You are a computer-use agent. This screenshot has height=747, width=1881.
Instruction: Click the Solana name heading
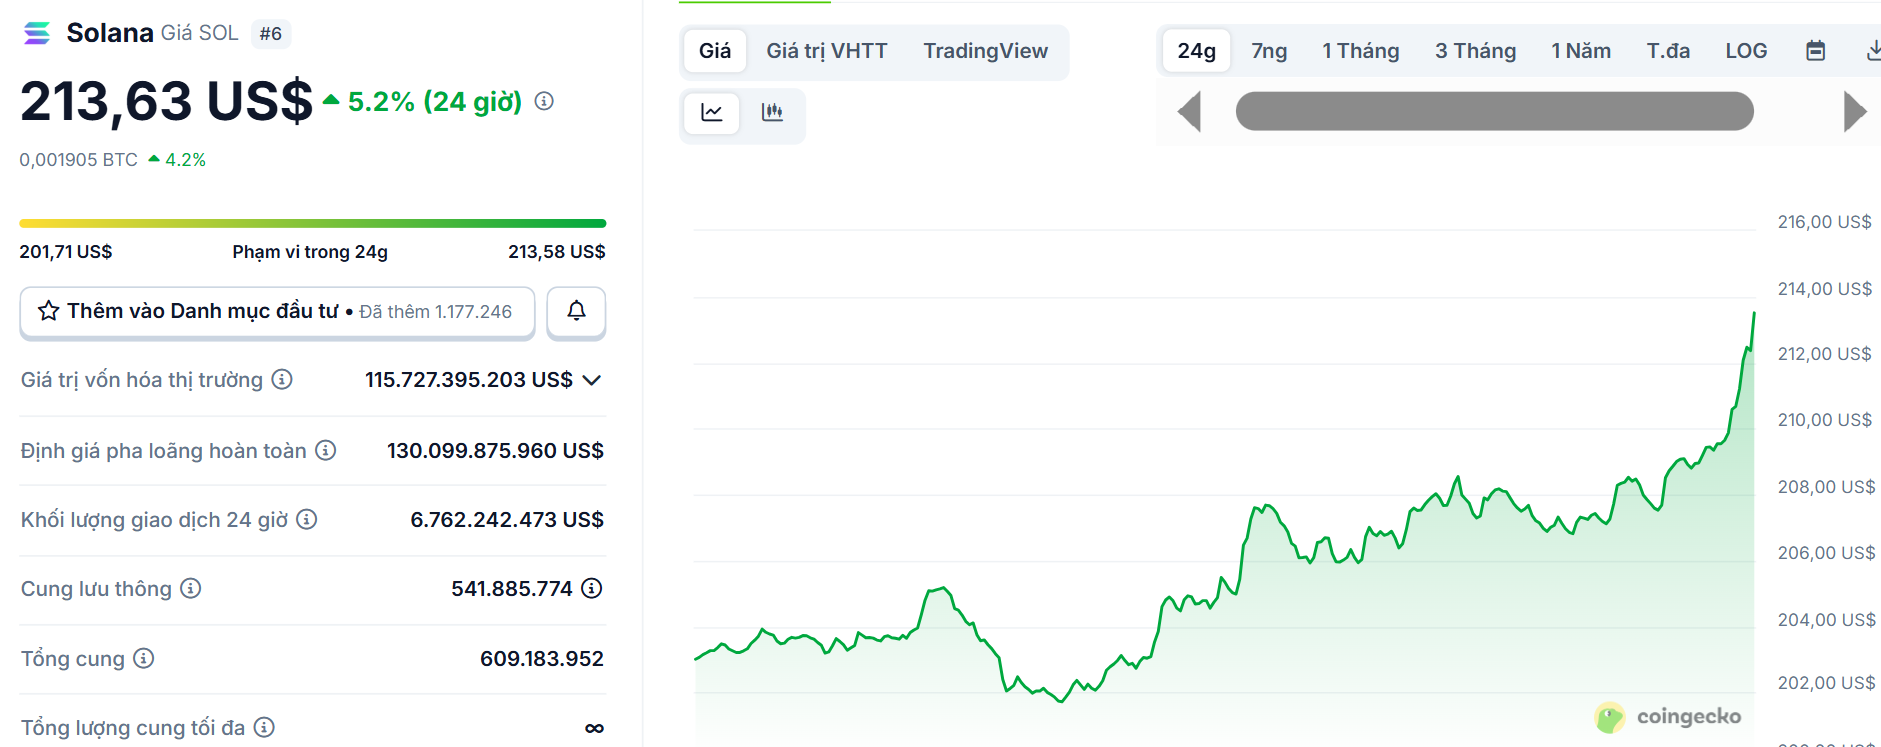pyautogui.click(x=109, y=33)
